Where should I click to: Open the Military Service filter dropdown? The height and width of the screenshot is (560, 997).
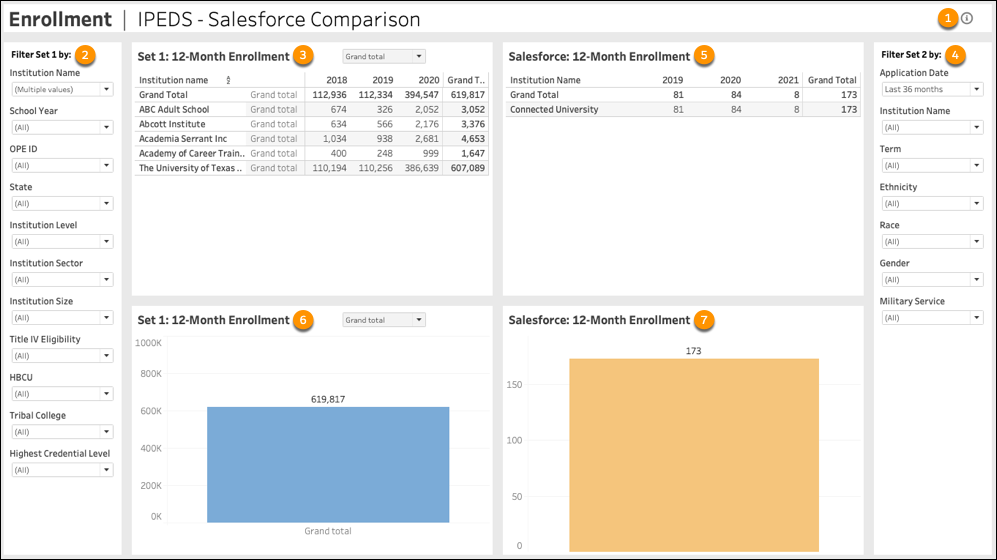click(932, 318)
